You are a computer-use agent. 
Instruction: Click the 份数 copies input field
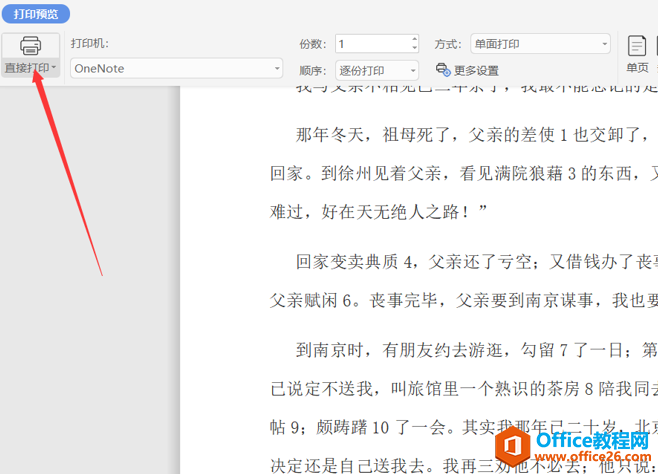point(373,44)
